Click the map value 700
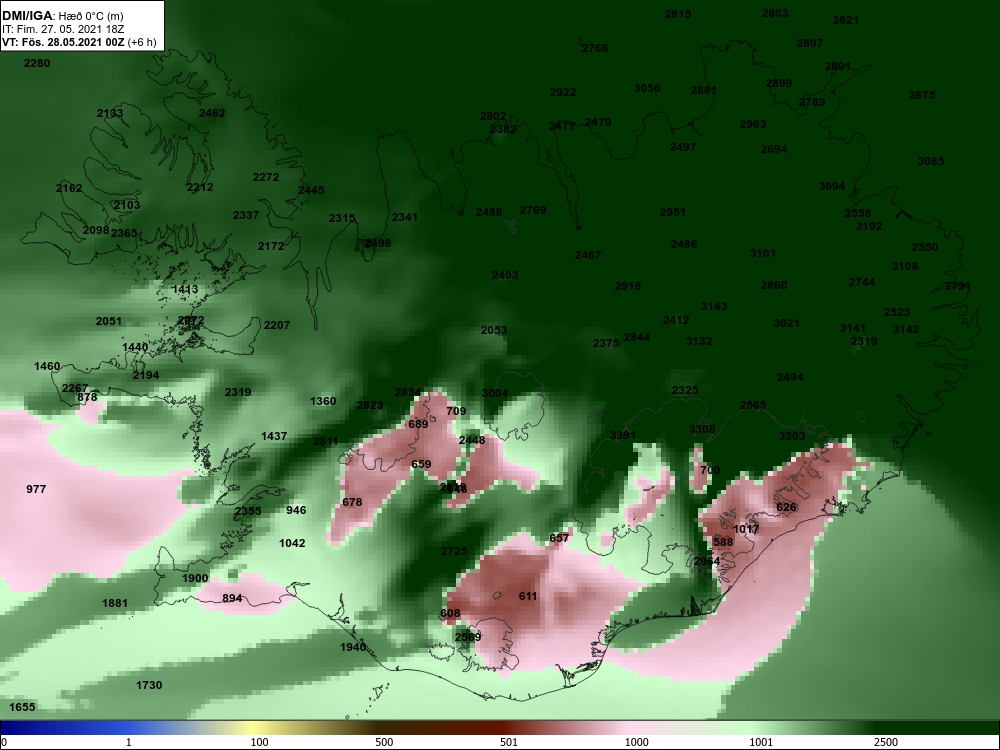The height and width of the screenshot is (750, 1000). pyautogui.click(x=710, y=471)
